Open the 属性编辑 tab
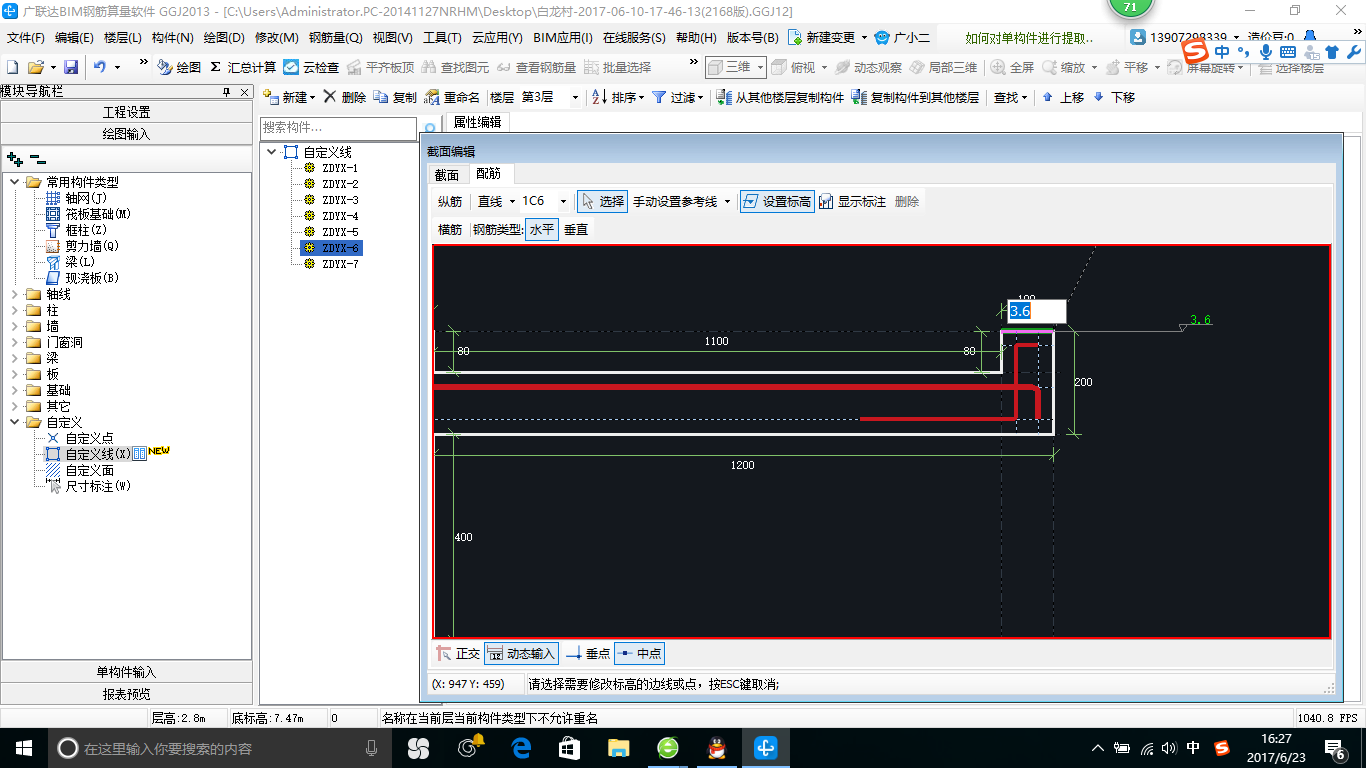This screenshot has height=768, width=1366. point(477,122)
